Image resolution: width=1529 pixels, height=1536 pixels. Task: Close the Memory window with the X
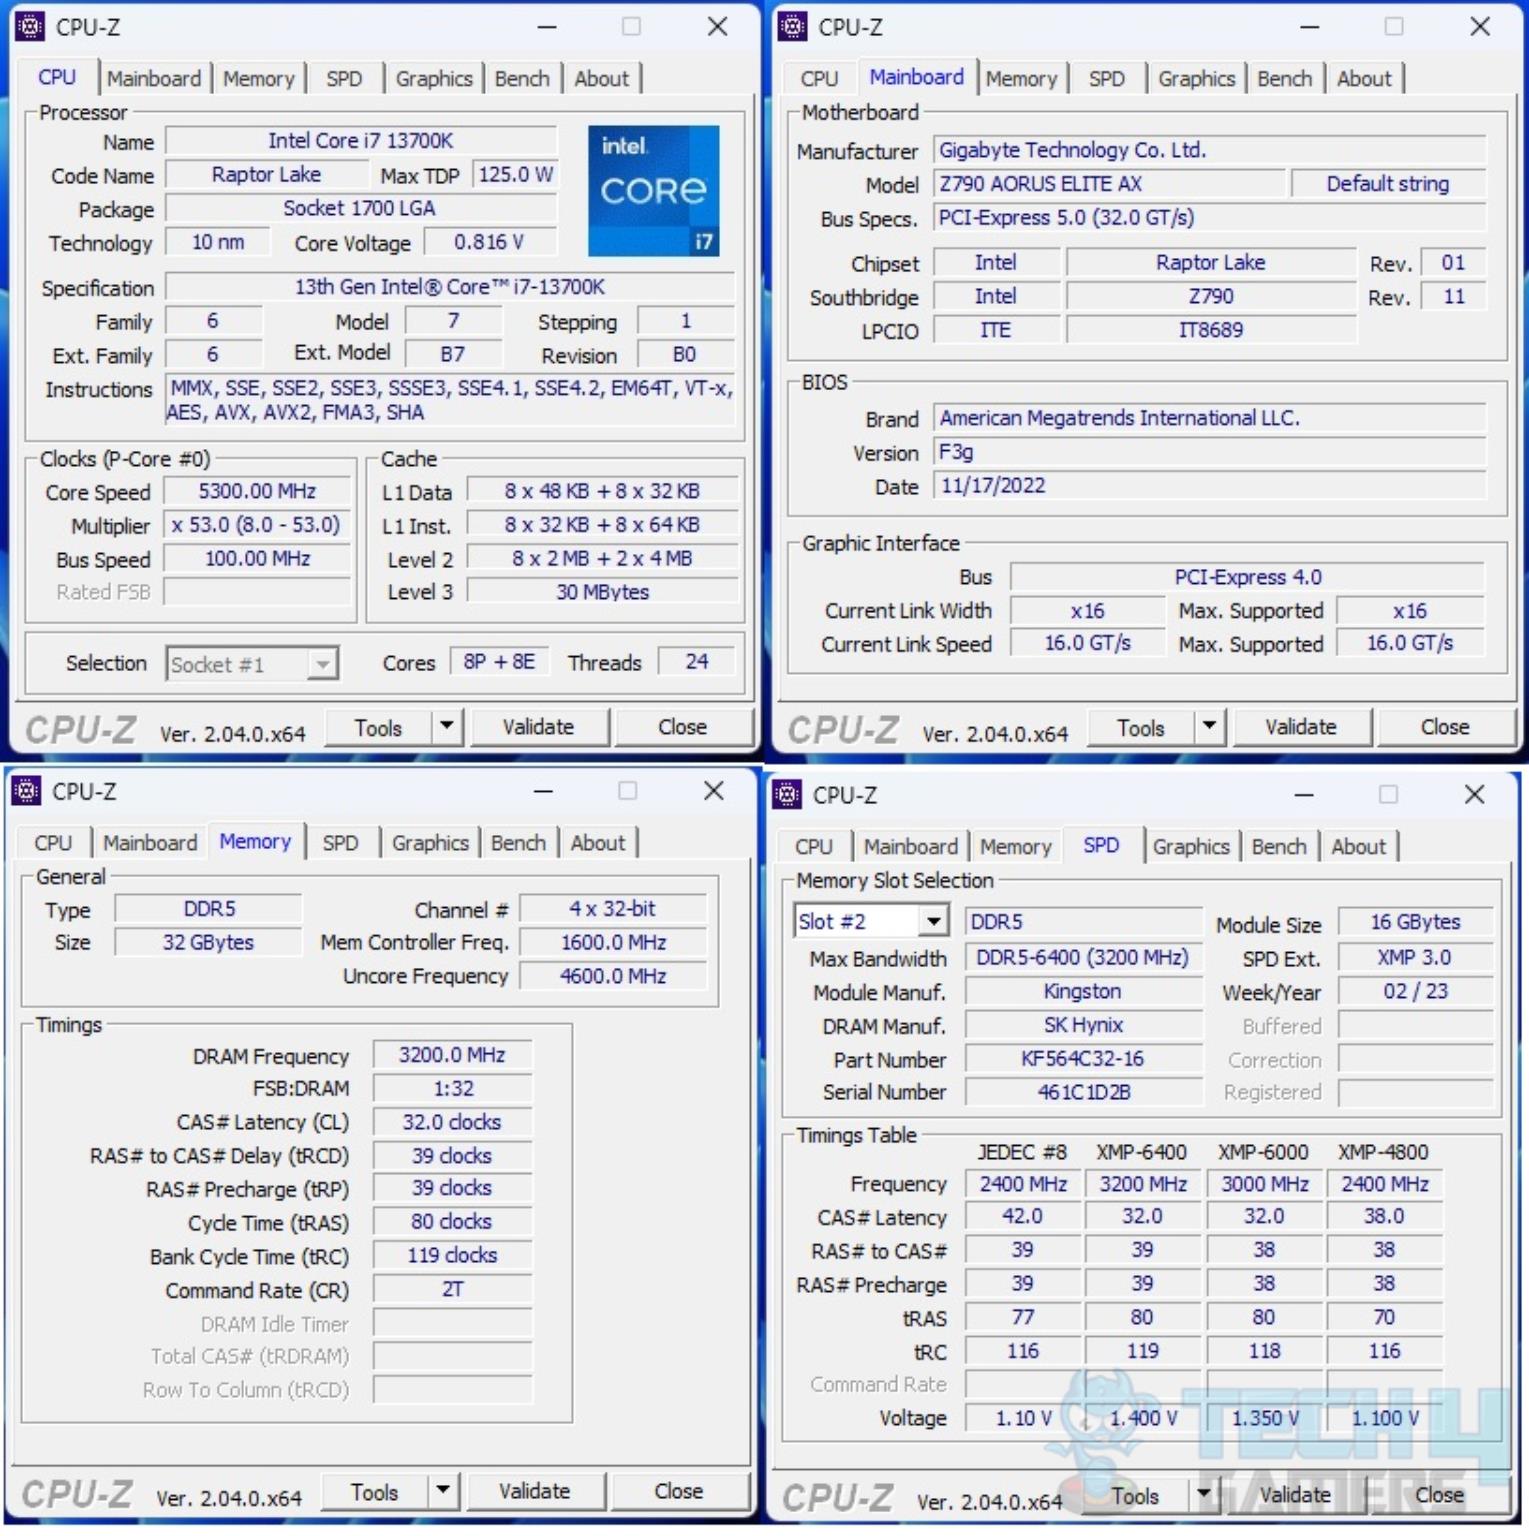(714, 791)
